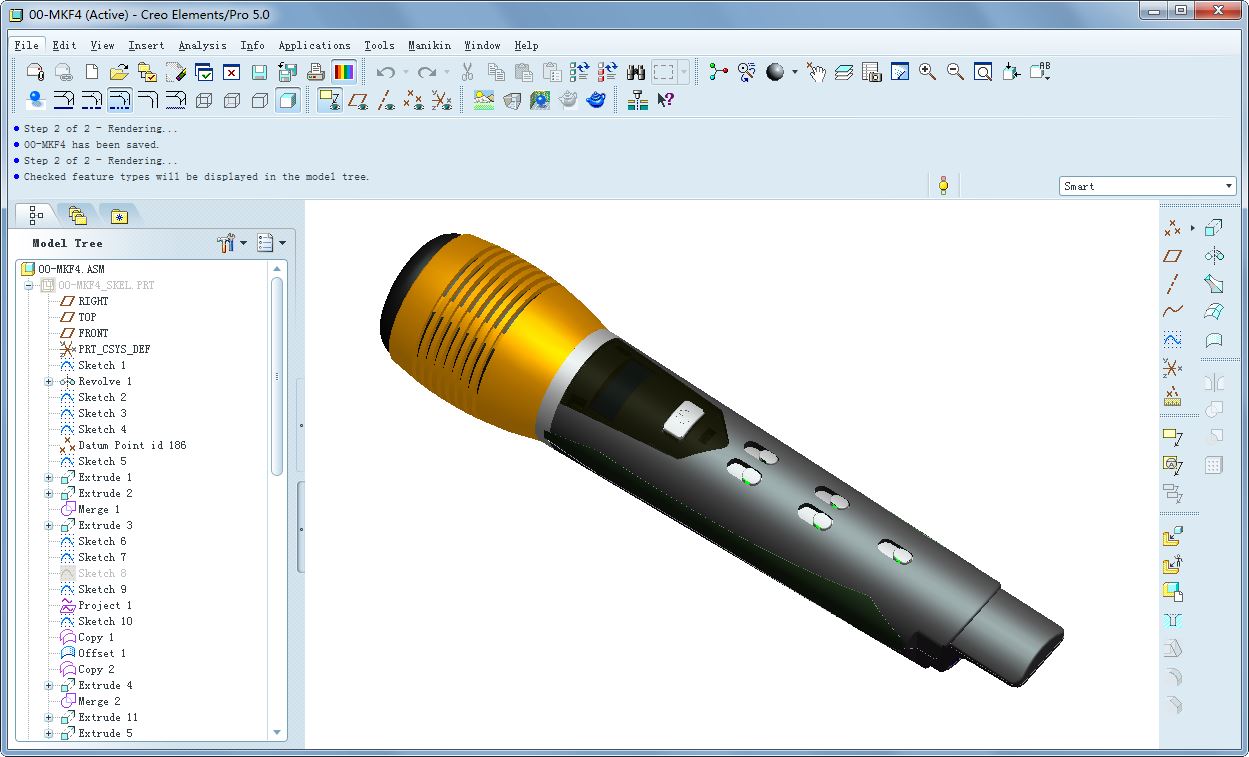Viewport: 1249px width, 757px height.
Task: Click the Zoom In magnifier icon
Action: tap(928, 72)
